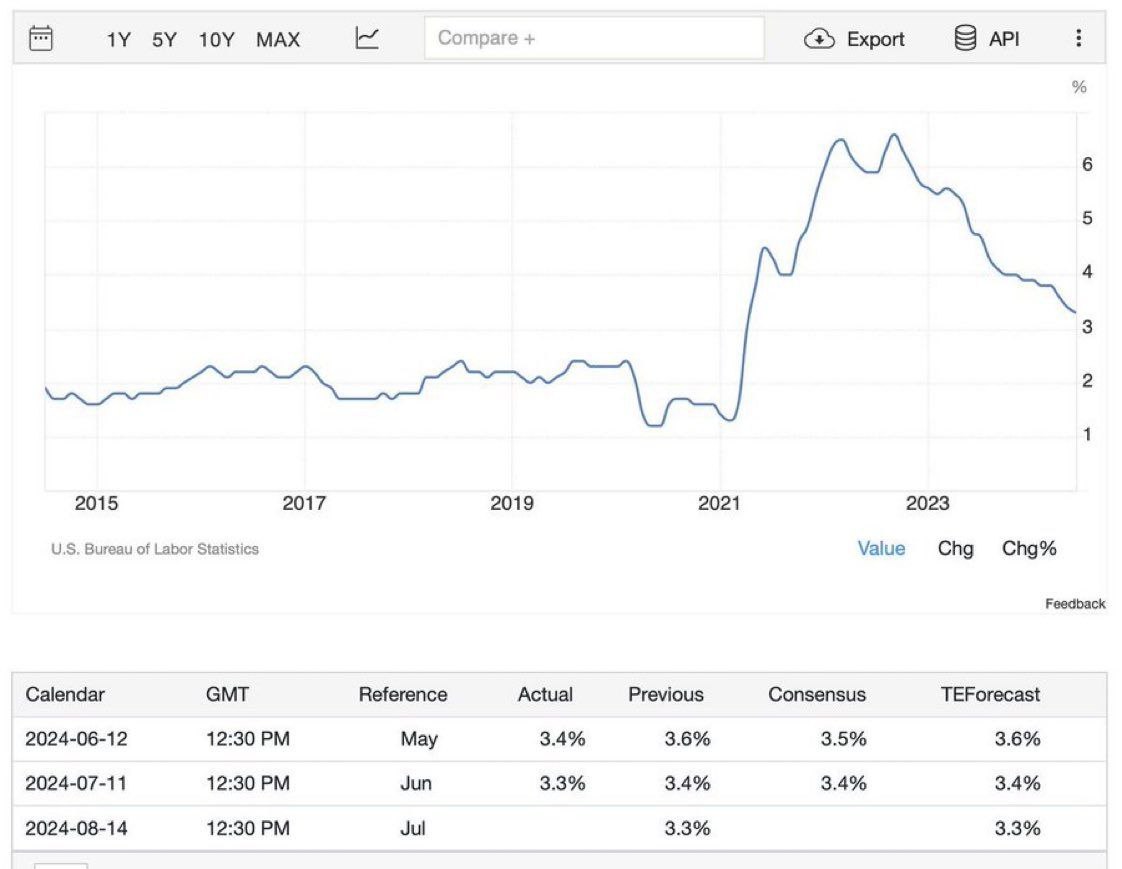Image resolution: width=1122 pixels, height=869 pixels.
Task: Click the chart line peak near 2022
Action: (x=893, y=135)
